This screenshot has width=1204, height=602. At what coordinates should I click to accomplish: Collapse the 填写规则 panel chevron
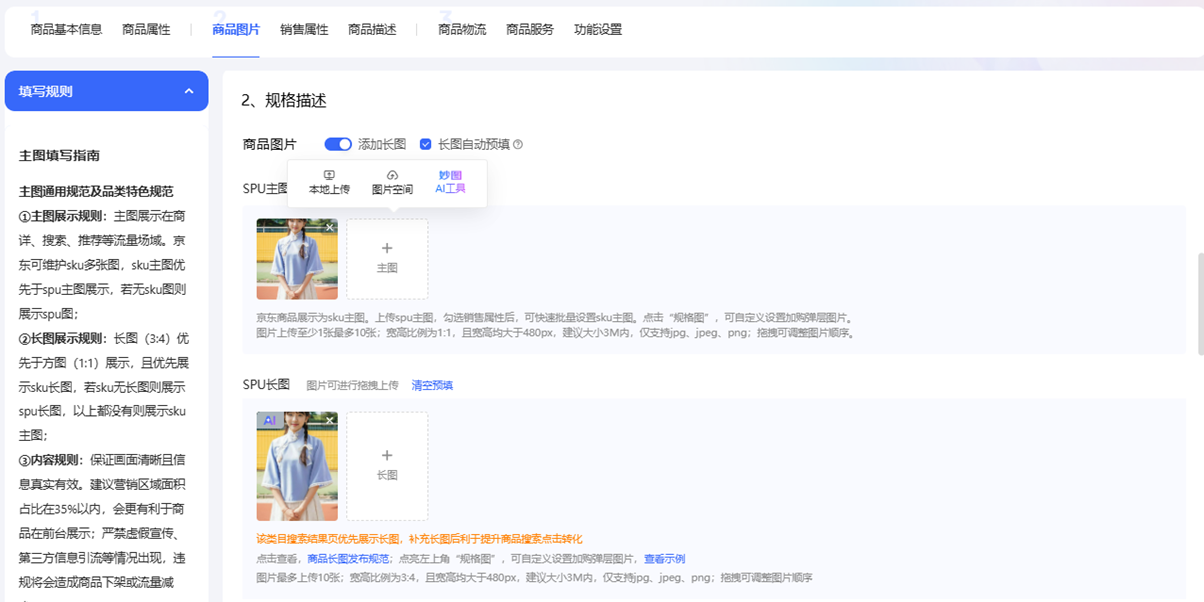pos(189,91)
